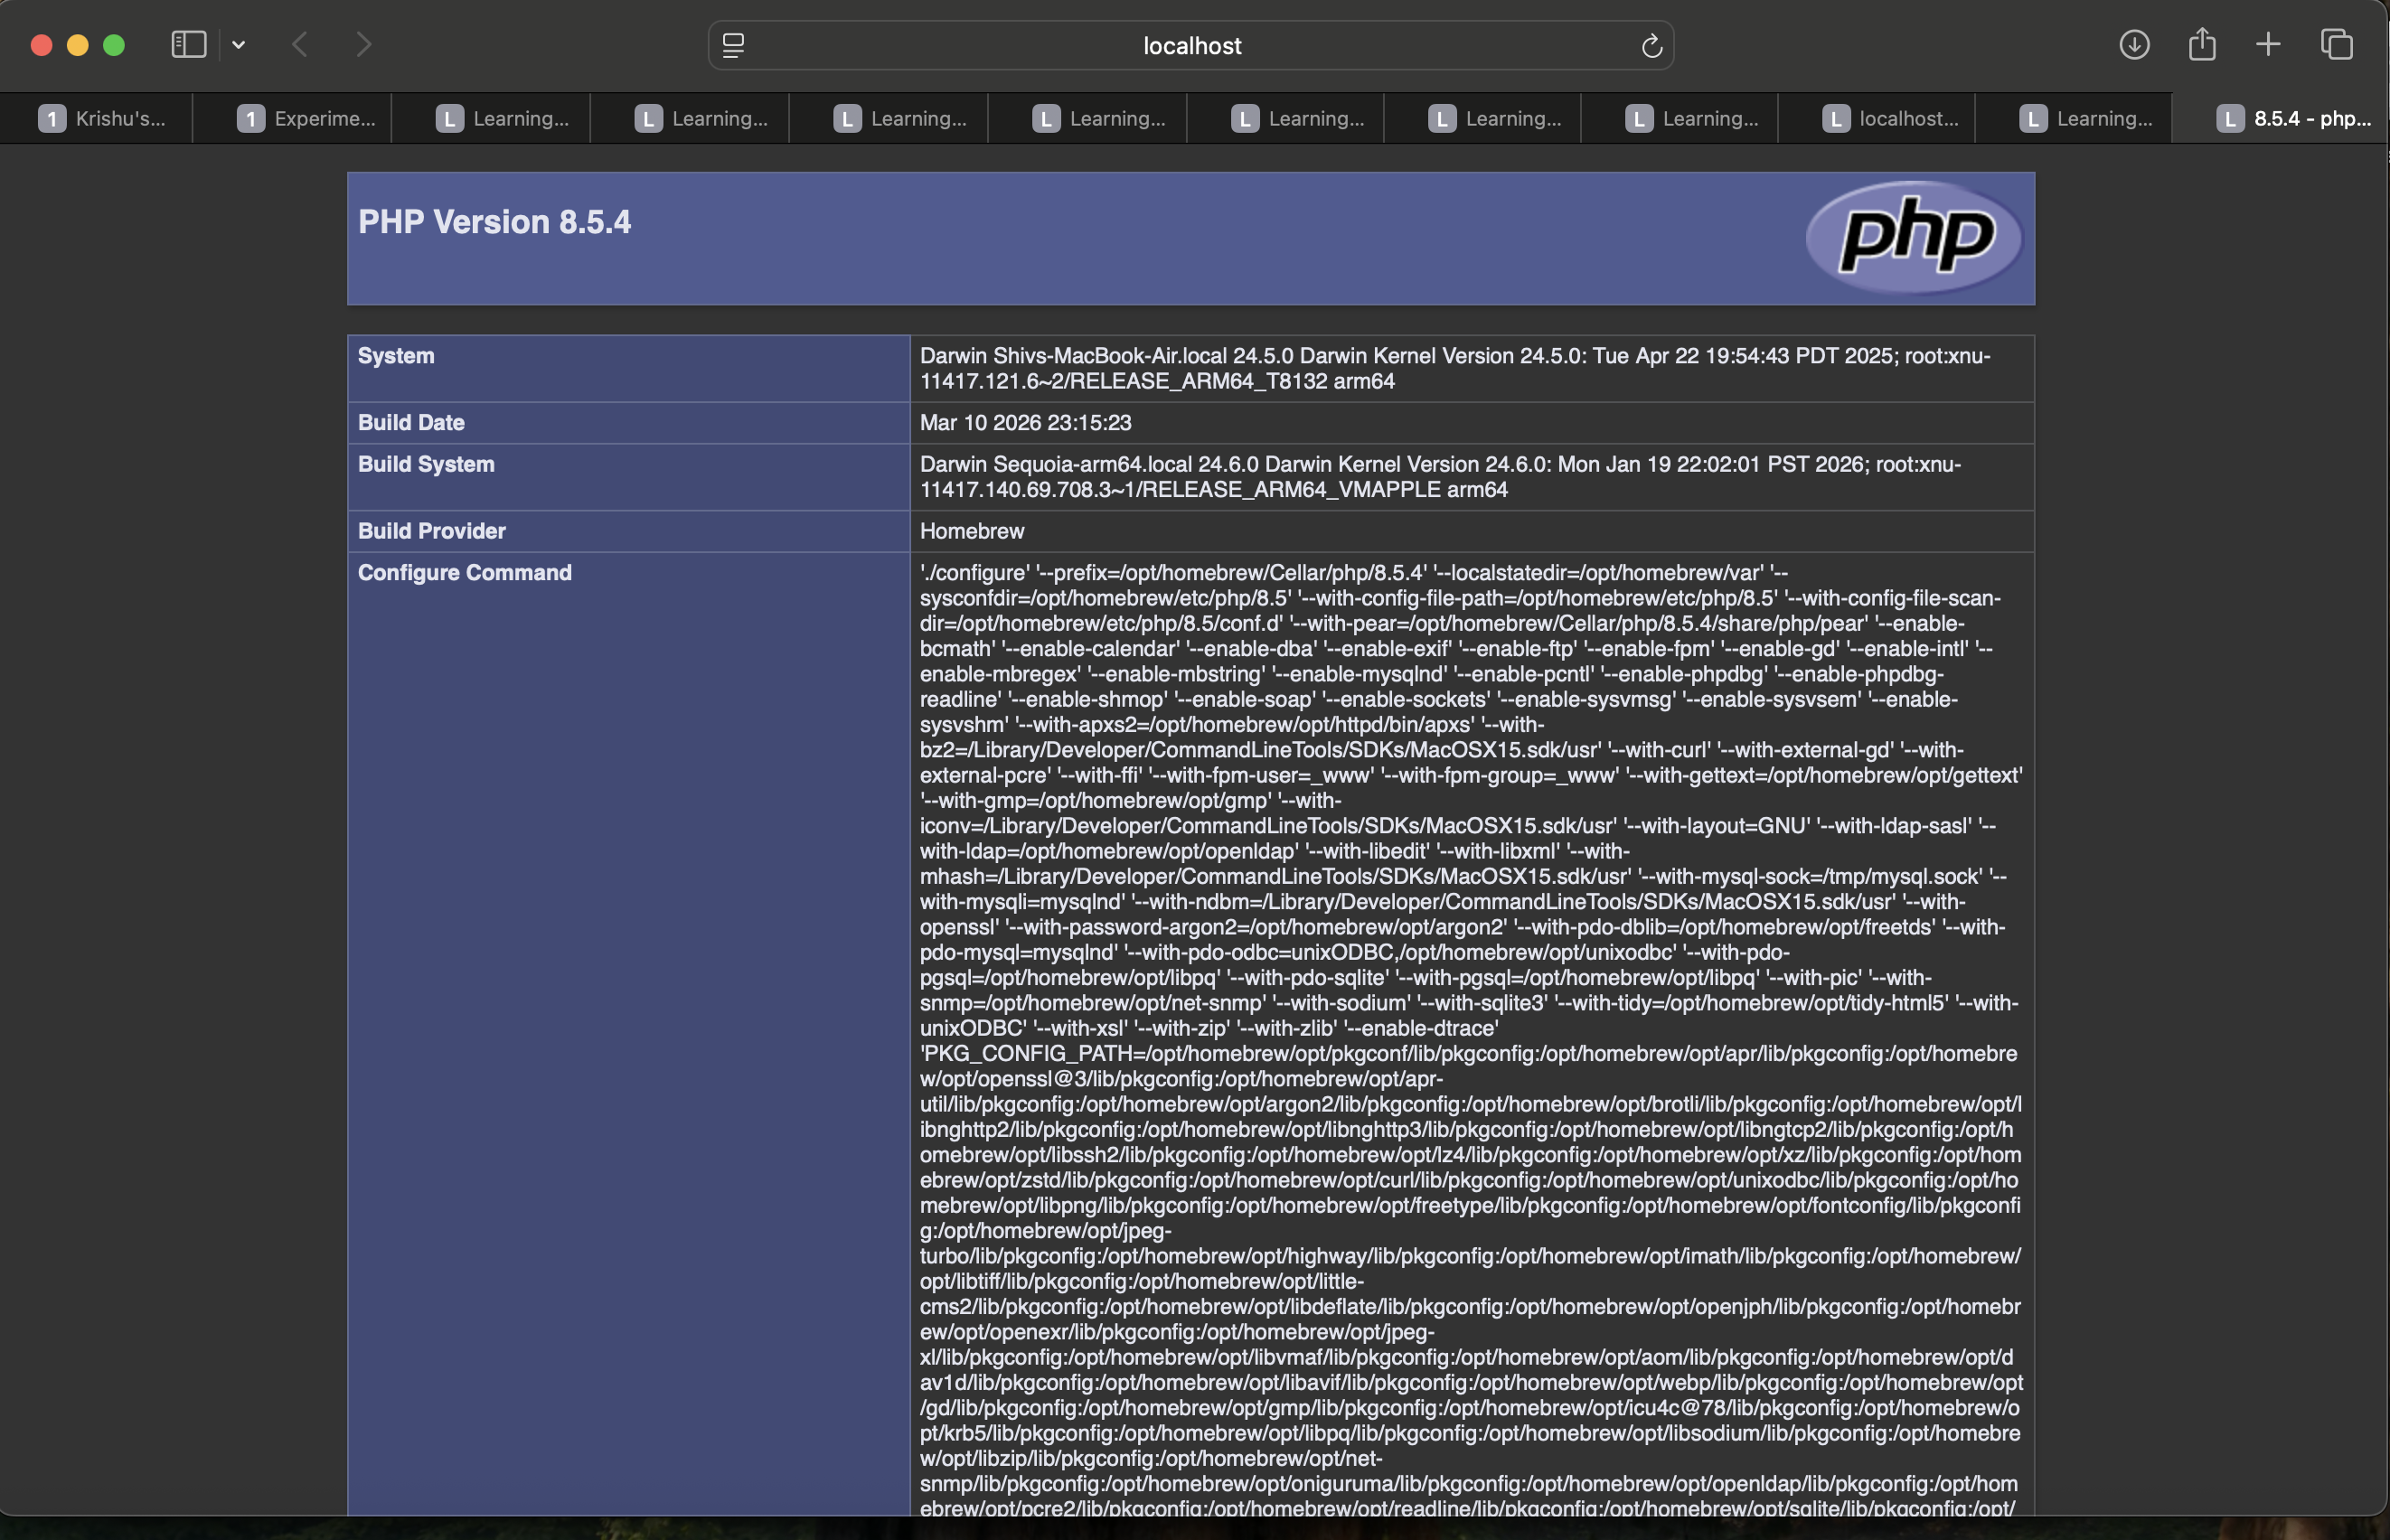Screen dimensions: 2390x1540
Task: Reload the localhost phpinfo page
Action: (x=1650, y=45)
